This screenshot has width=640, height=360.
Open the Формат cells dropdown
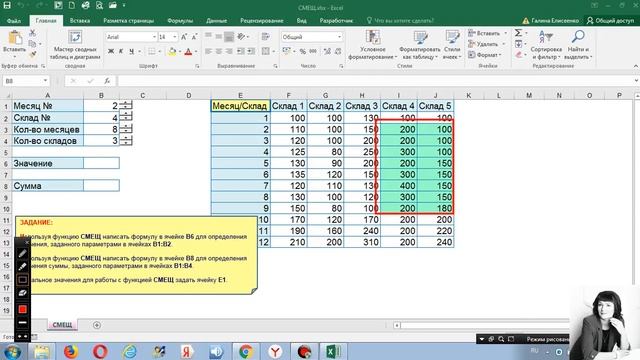(x=484, y=55)
